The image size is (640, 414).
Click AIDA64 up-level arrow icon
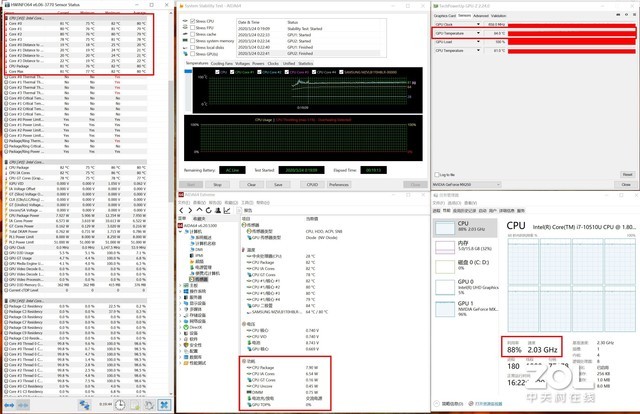pos(199,210)
